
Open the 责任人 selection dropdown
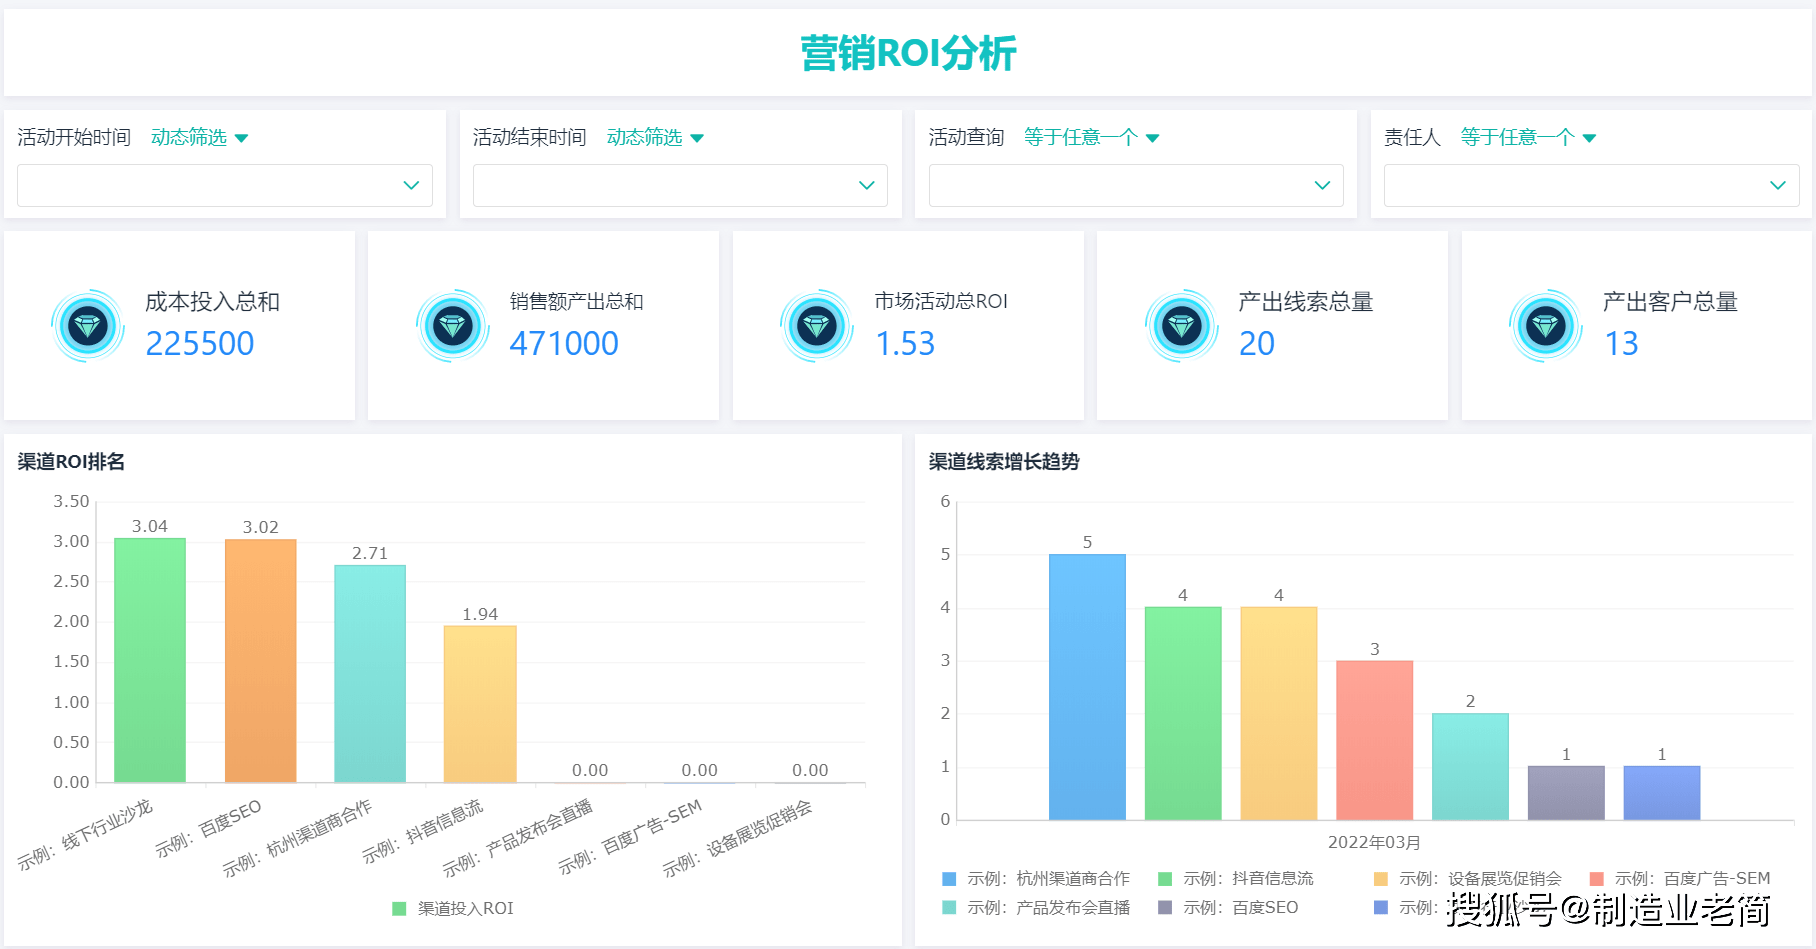point(1591,185)
